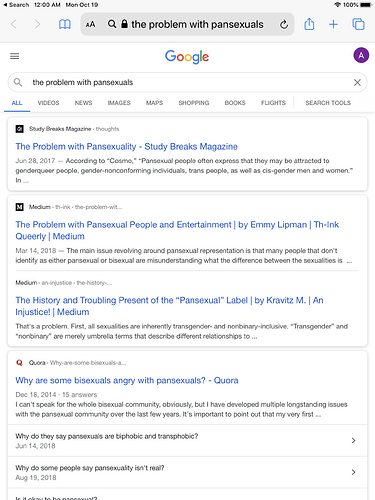Open Search Tools options
Viewport: 375px width, 500px height.
pos(328,103)
